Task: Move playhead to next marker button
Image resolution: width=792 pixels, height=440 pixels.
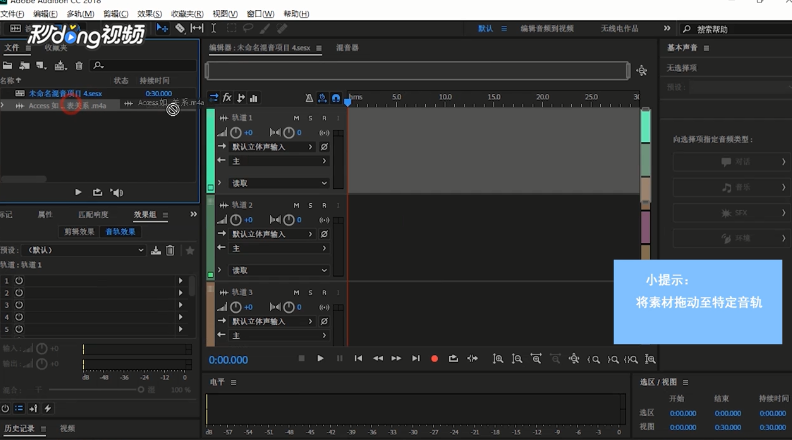Action: pyautogui.click(x=416, y=358)
